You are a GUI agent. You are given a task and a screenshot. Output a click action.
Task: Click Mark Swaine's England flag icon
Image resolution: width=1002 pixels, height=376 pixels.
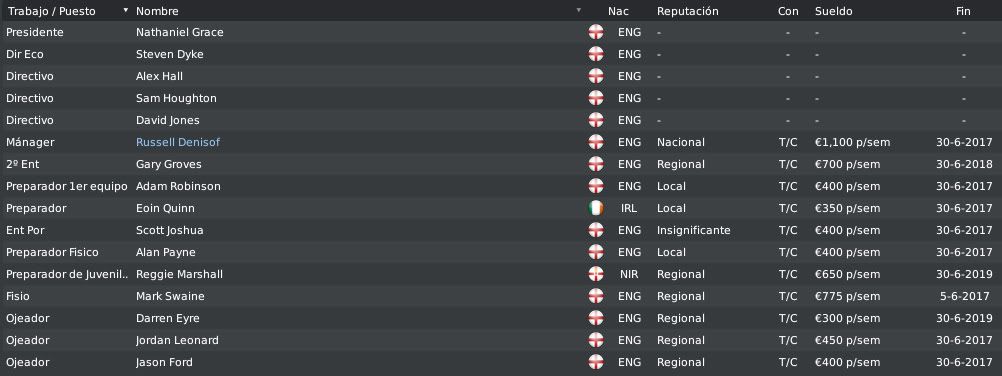coord(596,296)
